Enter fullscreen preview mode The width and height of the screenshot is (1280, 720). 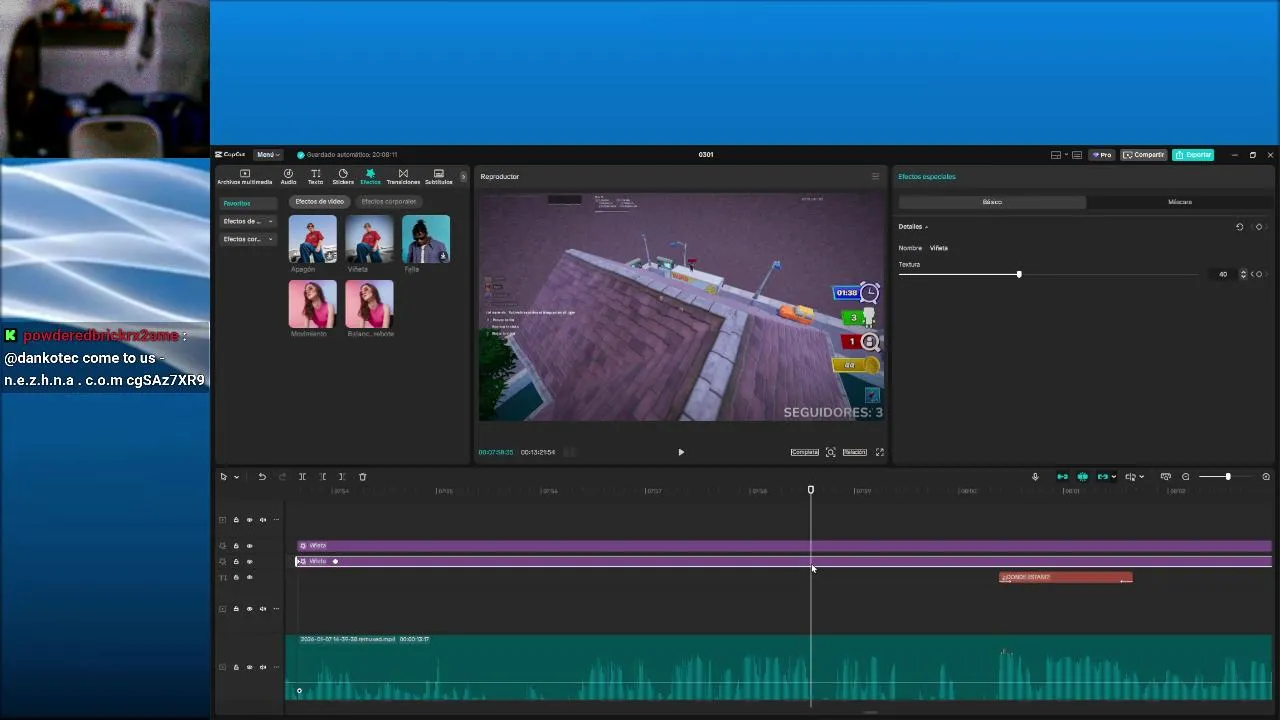880,452
